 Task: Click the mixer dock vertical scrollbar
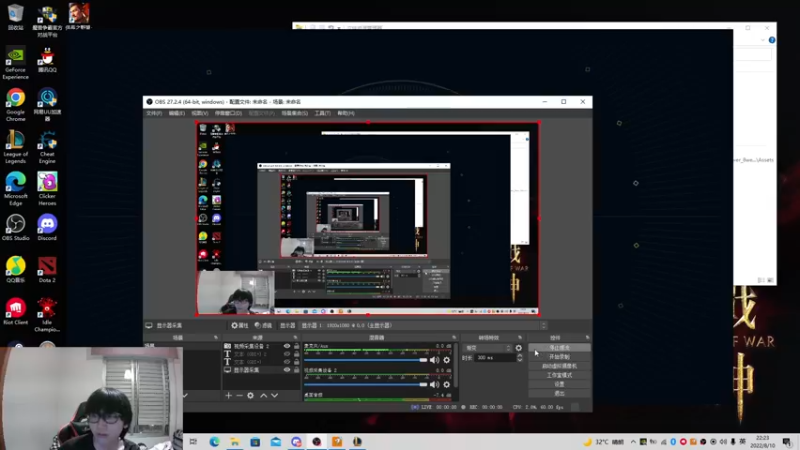coord(455,365)
